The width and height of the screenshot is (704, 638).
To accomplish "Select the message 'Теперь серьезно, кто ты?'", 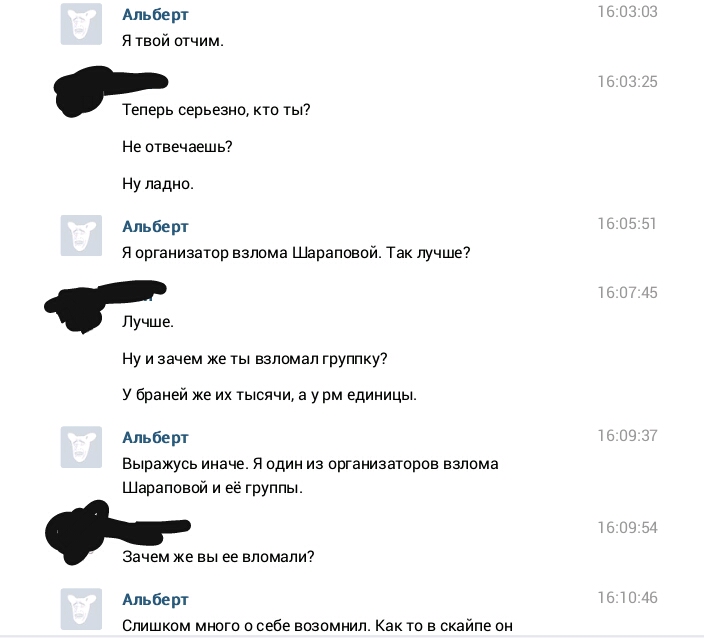I will [x=216, y=110].
